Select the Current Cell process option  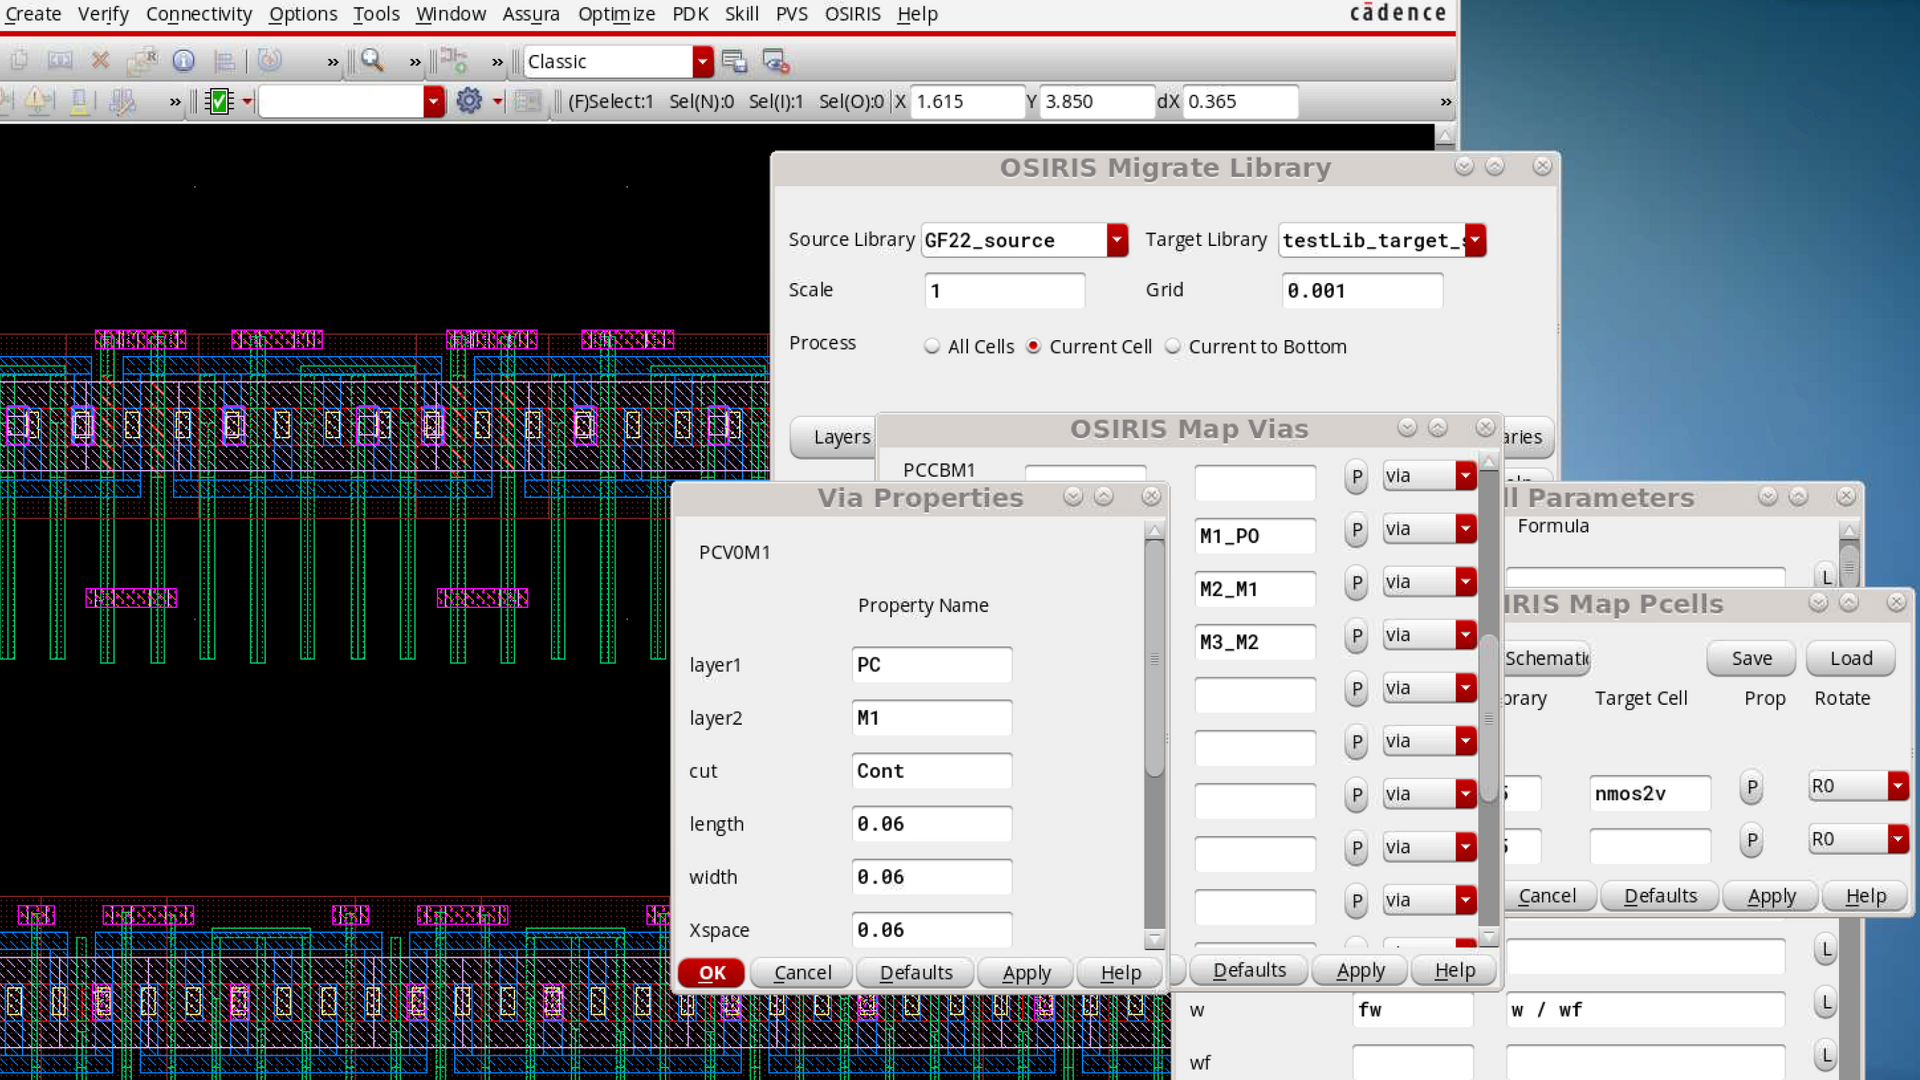coord(1034,346)
